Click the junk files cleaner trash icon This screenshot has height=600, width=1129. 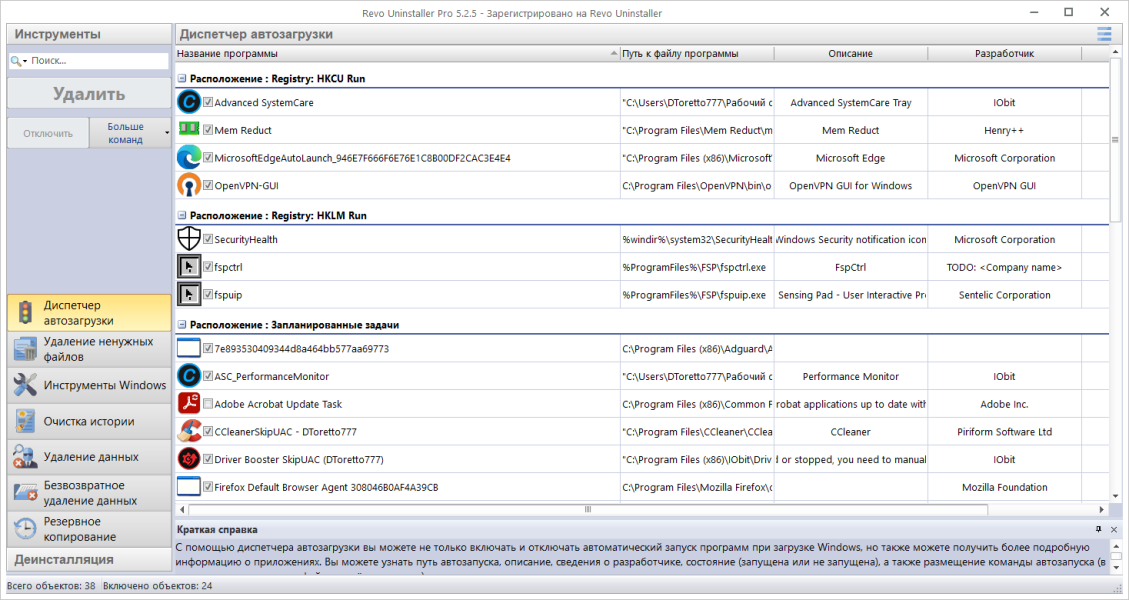25,349
